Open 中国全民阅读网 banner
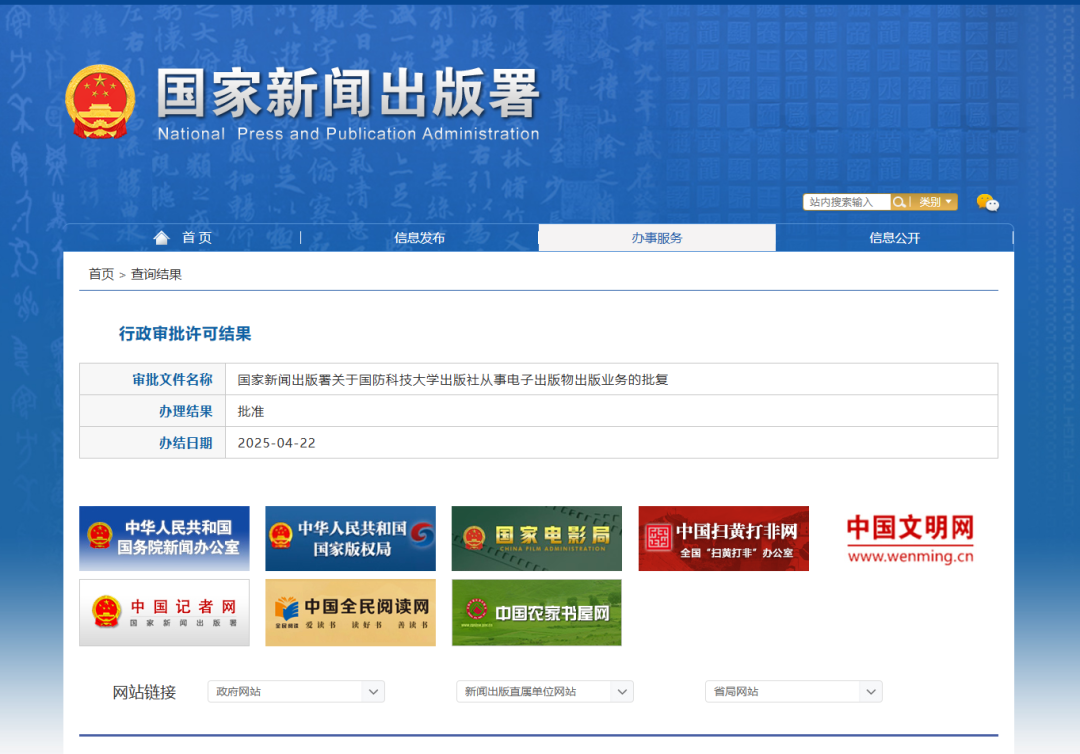The height and width of the screenshot is (754, 1080). pyautogui.click(x=350, y=612)
